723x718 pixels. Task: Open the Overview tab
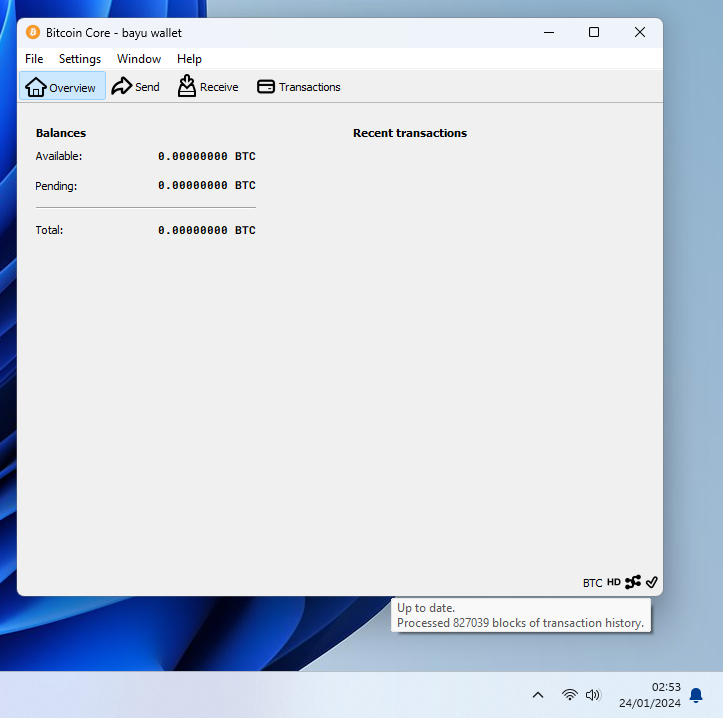click(62, 86)
